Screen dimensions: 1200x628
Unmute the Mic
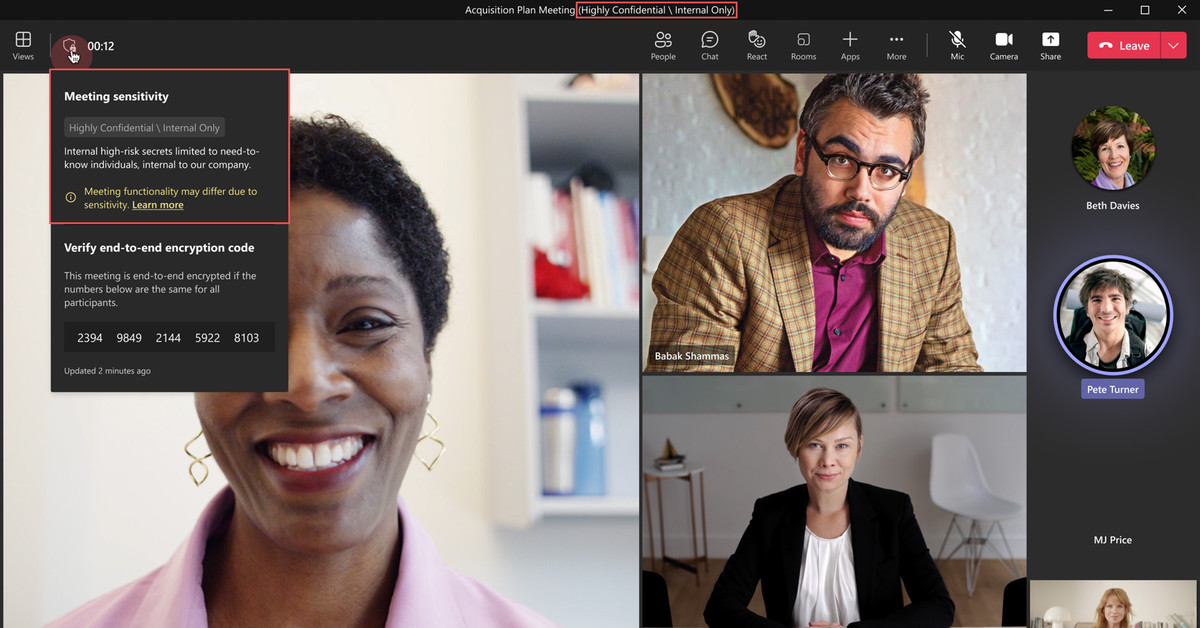pos(957,45)
